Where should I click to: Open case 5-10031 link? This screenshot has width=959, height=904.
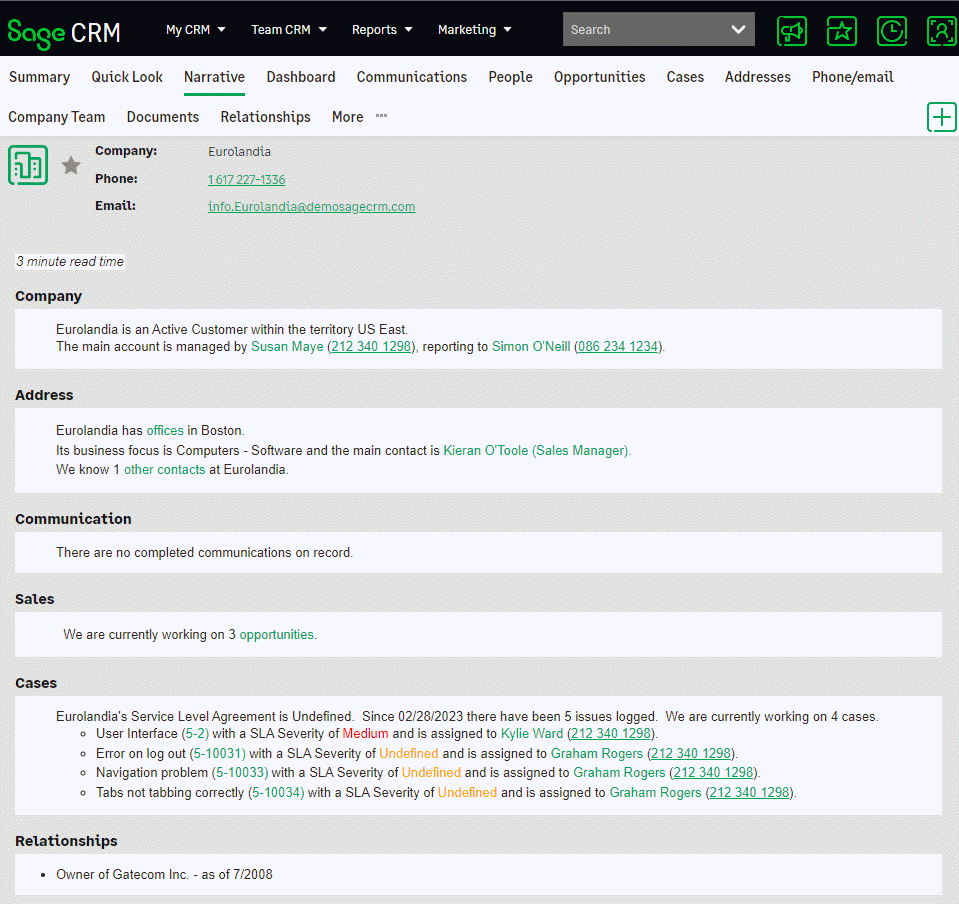(x=218, y=754)
